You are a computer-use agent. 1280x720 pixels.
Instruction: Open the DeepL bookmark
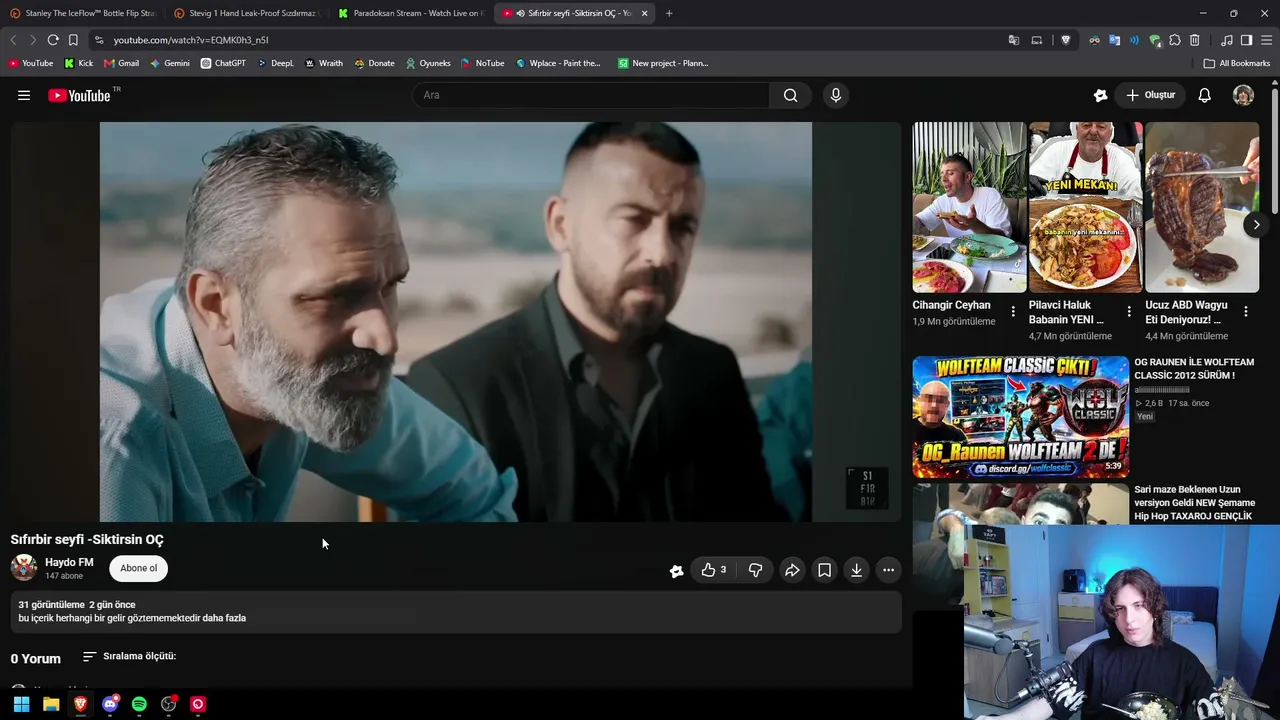[x=275, y=63]
